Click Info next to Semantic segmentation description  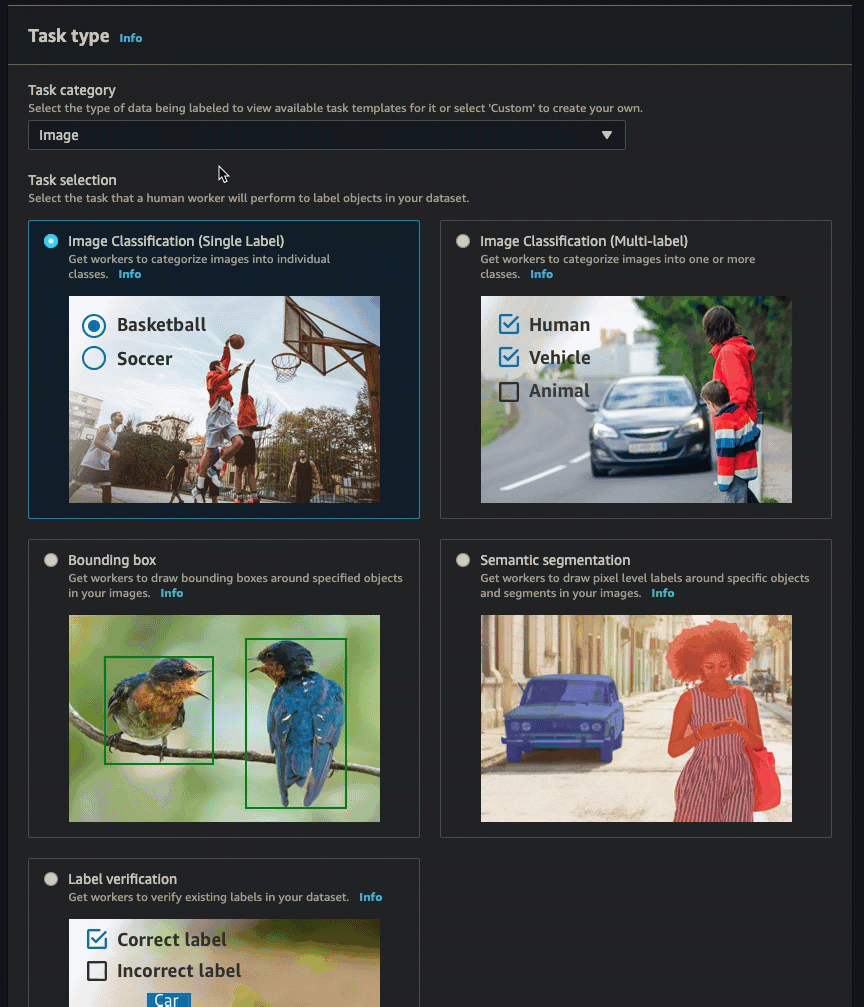pos(662,593)
